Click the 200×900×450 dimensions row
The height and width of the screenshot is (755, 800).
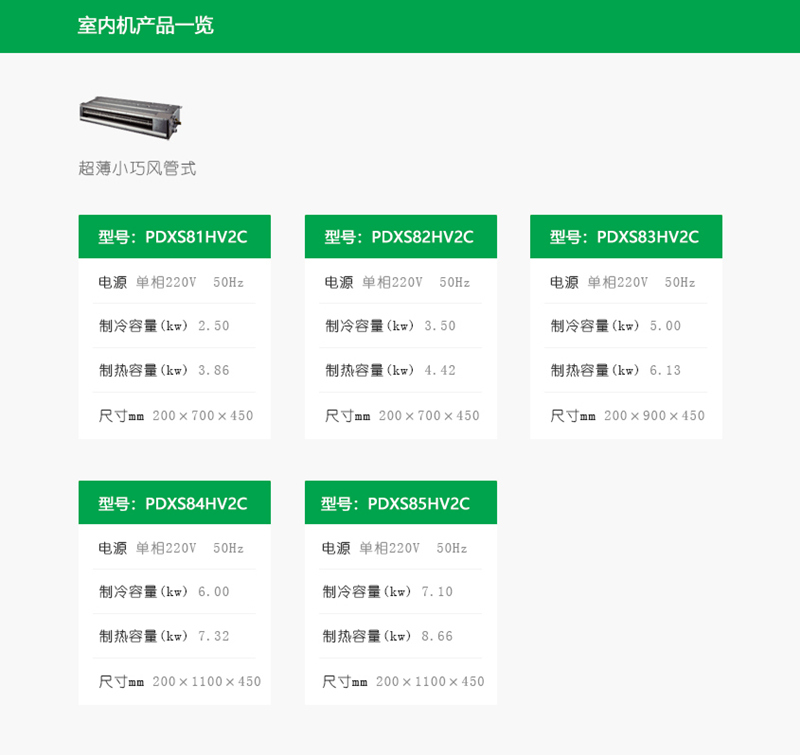point(627,415)
